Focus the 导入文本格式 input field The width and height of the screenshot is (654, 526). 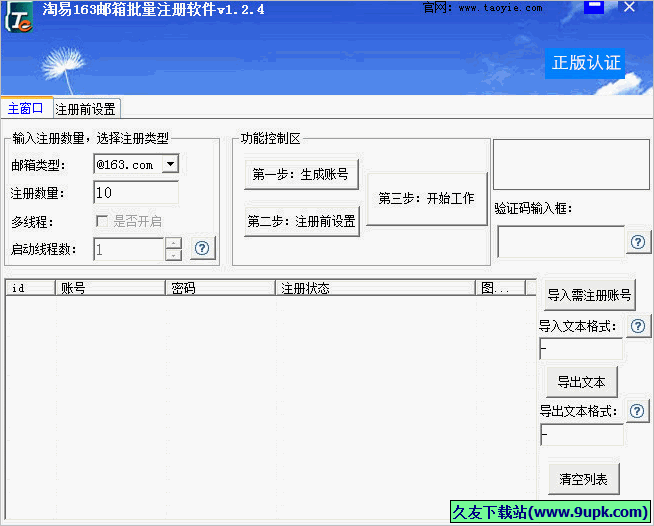pyautogui.click(x=581, y=349)
